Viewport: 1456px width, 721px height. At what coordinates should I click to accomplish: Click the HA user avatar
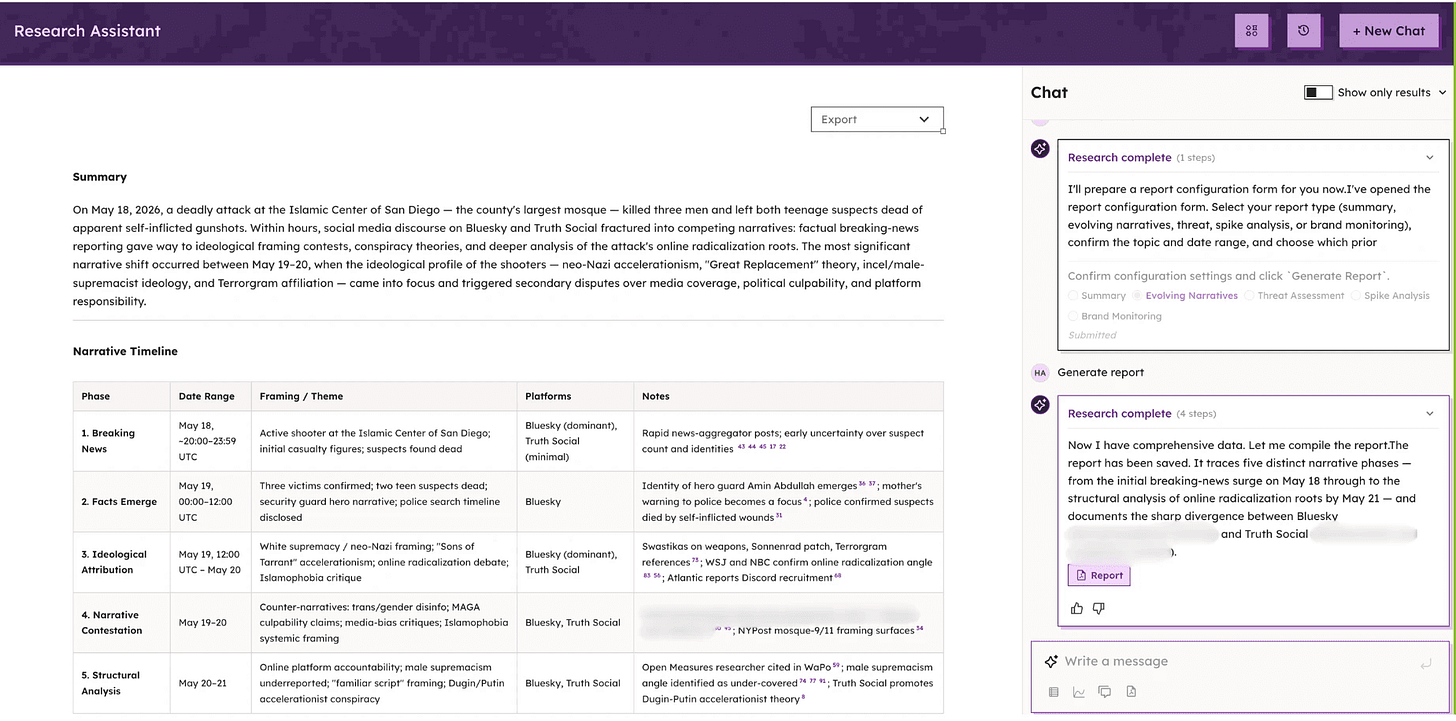(x=1040, y=372)
